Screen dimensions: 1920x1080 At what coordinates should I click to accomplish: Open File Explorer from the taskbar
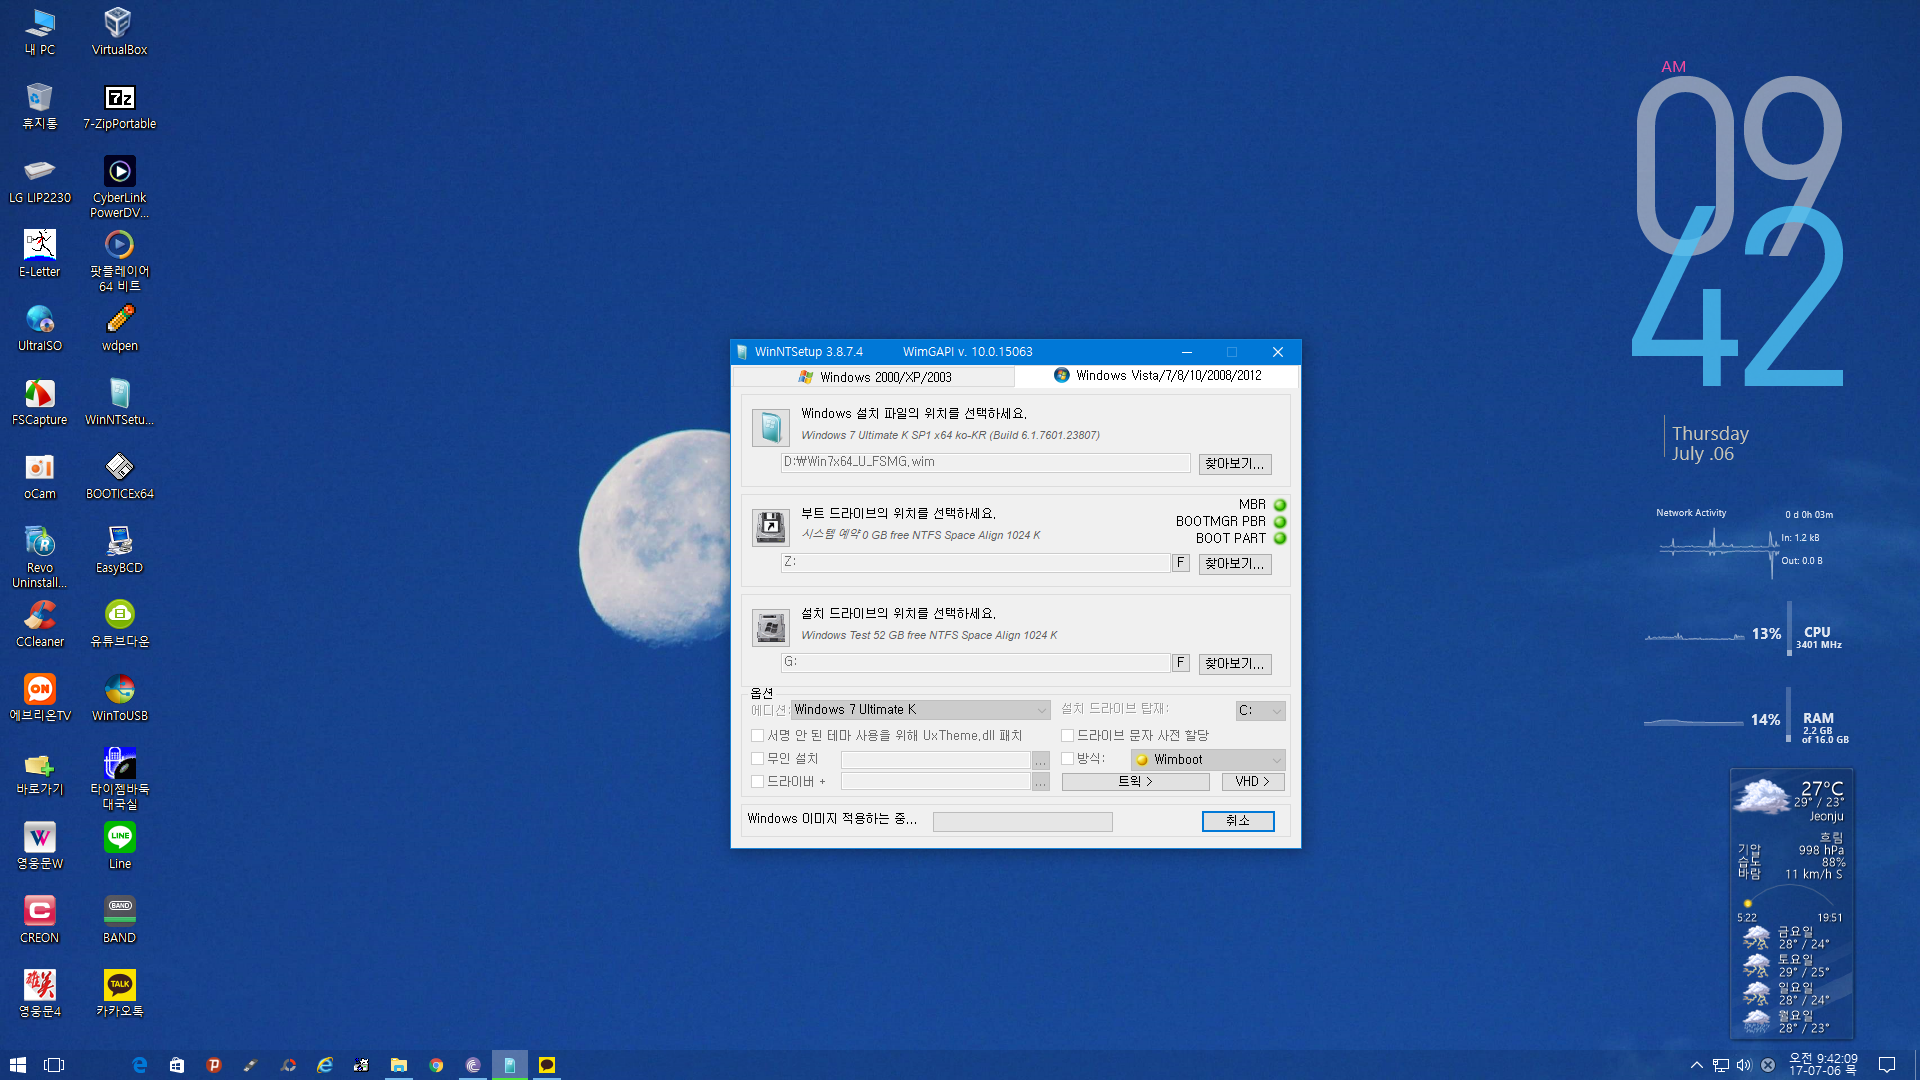[399, 1065]
